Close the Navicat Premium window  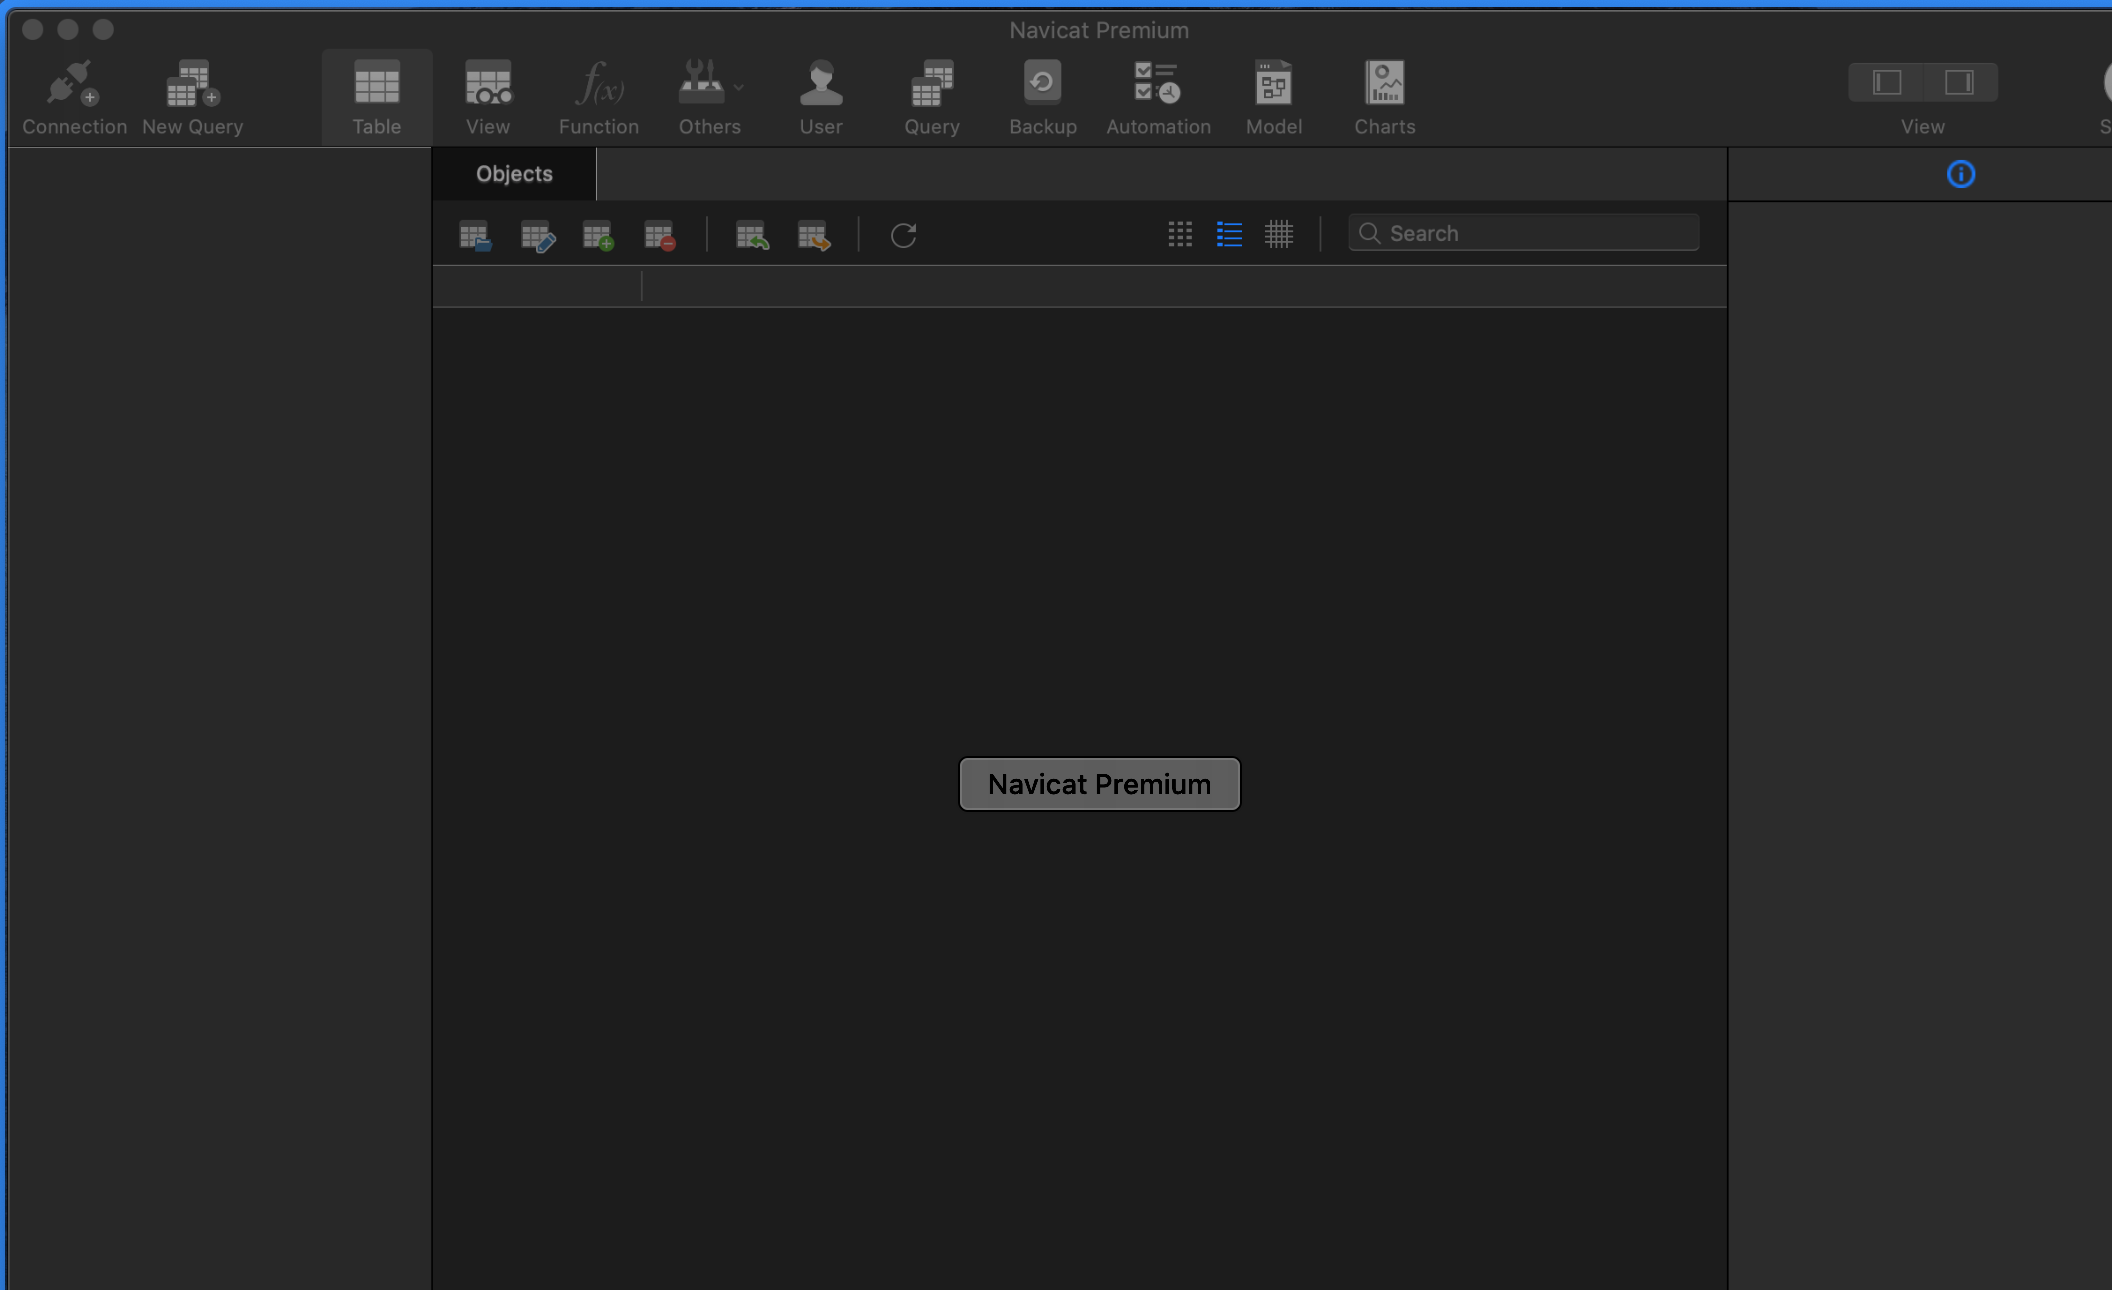[x=32, y=29]
